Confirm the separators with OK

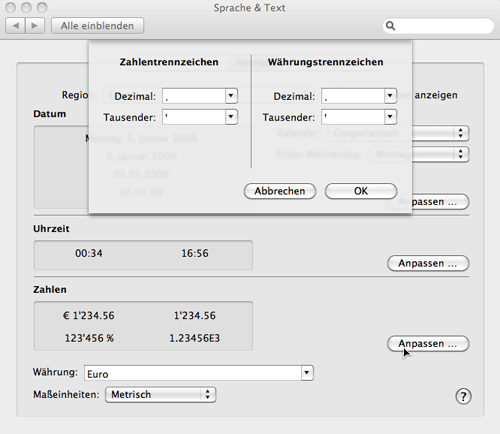point(361,191)
